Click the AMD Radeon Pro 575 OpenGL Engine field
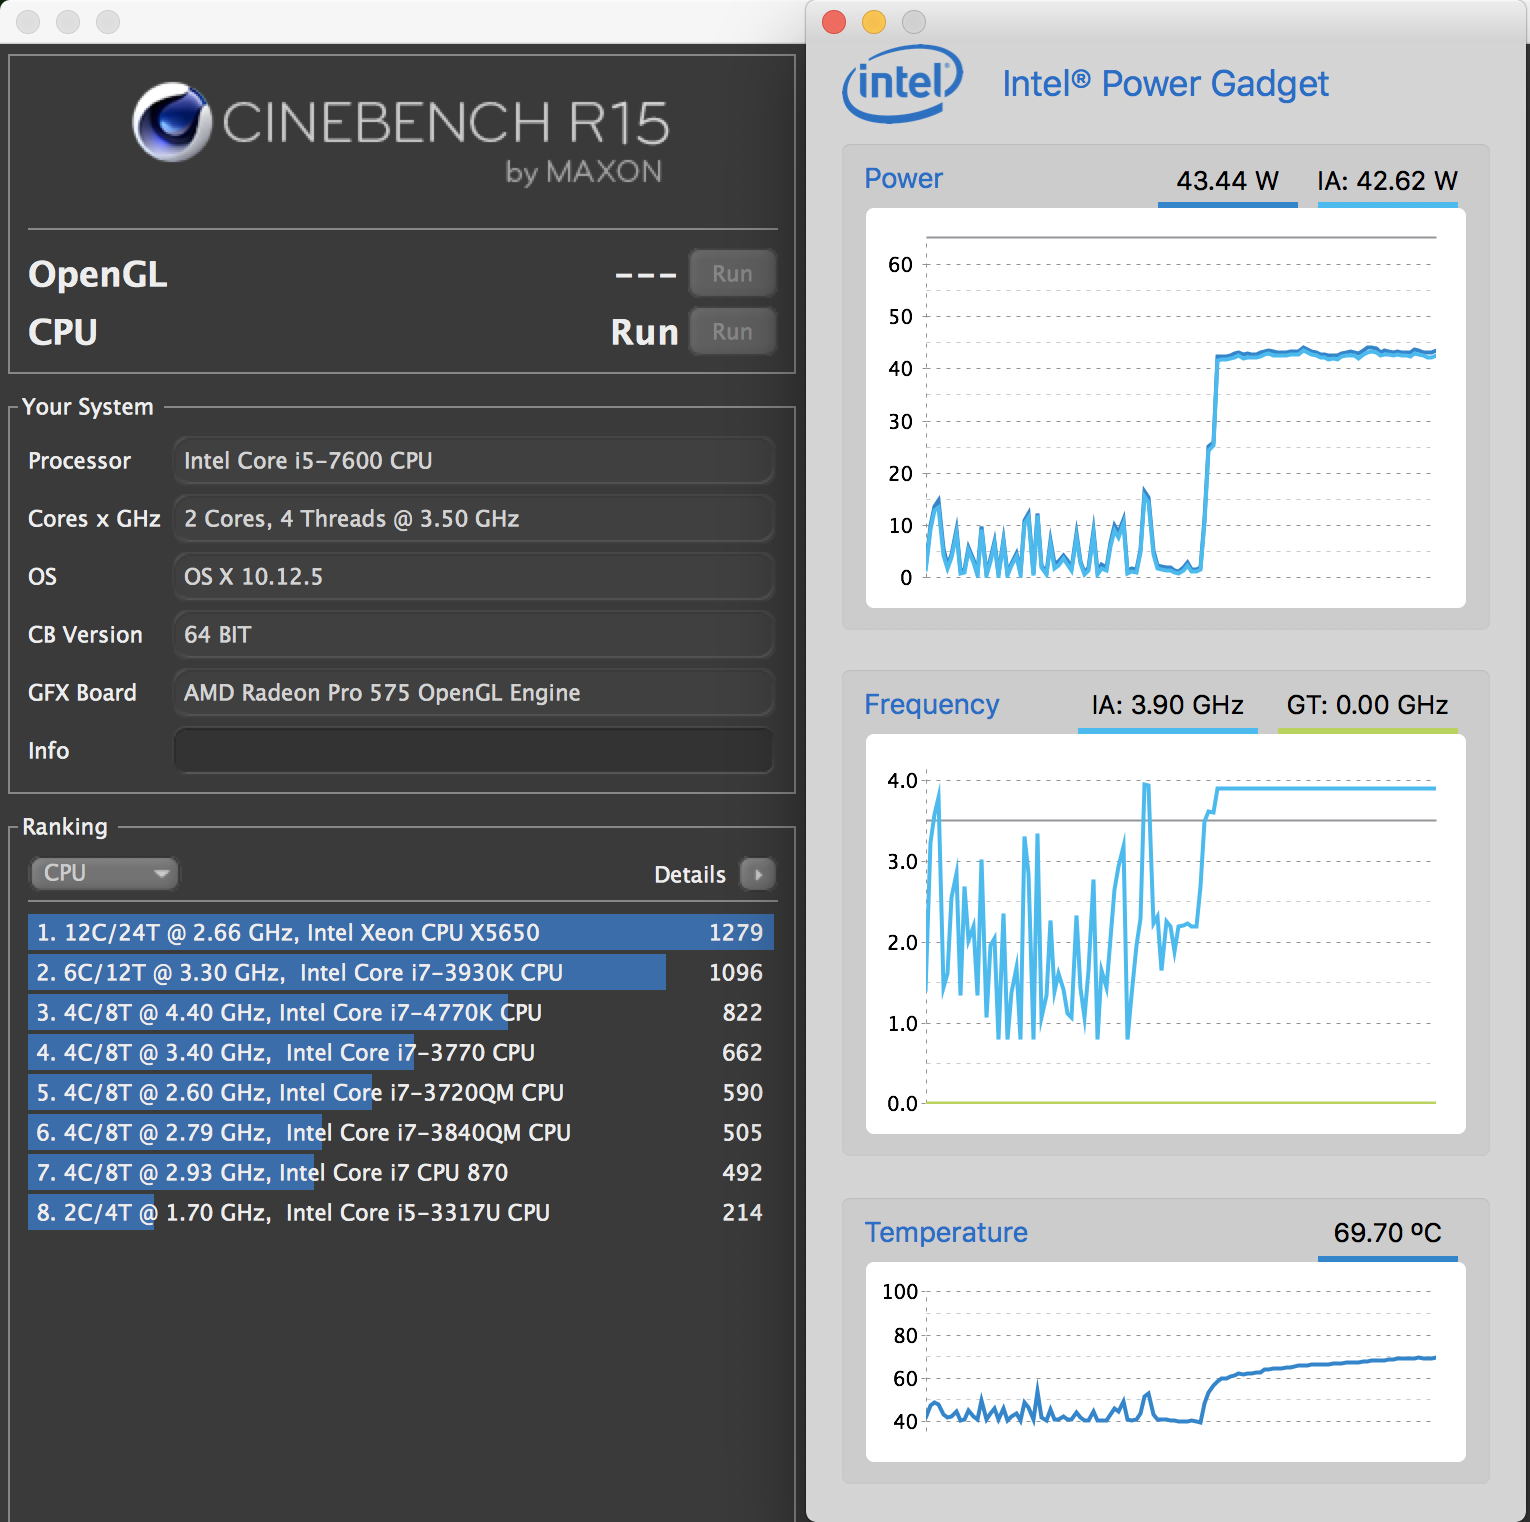This screenshot has height=1522, width=1530. [473, 692]
